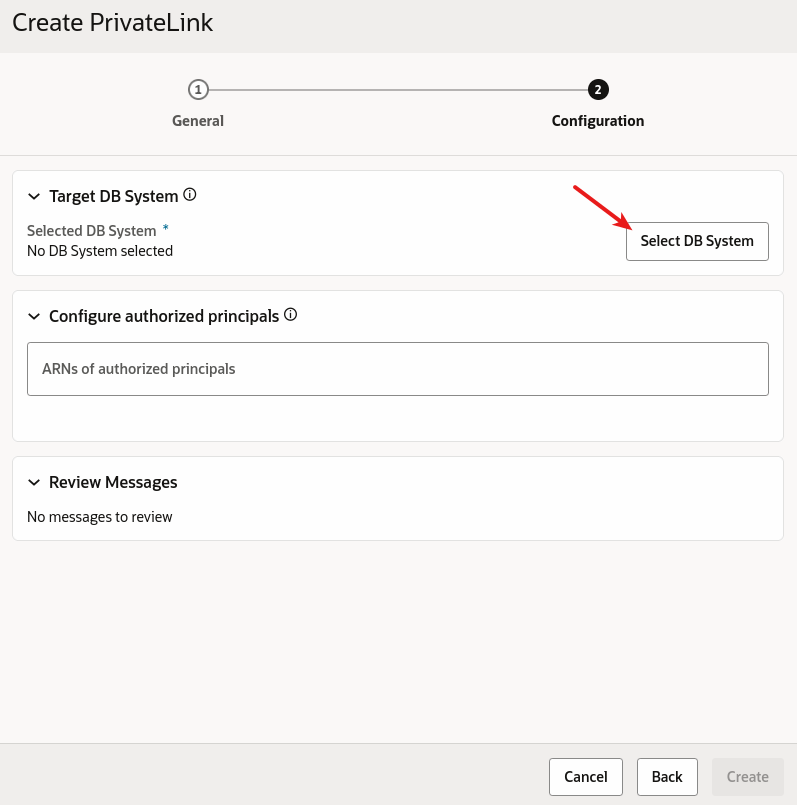
Task: Open info tooltip beside Target DB System
Action: pyautogui.click(x=190, y=195)
